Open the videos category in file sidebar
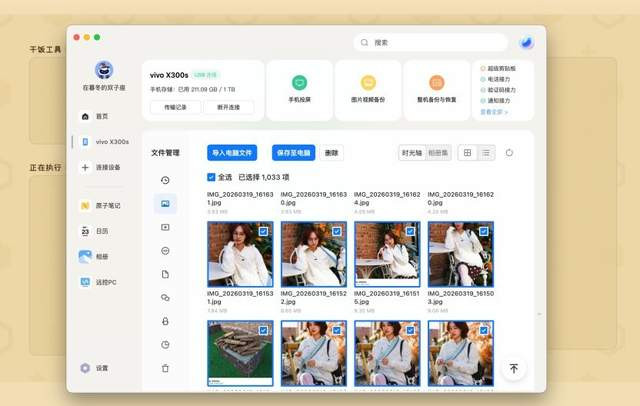This screenshot has height=406, width=640. [165, 227]
